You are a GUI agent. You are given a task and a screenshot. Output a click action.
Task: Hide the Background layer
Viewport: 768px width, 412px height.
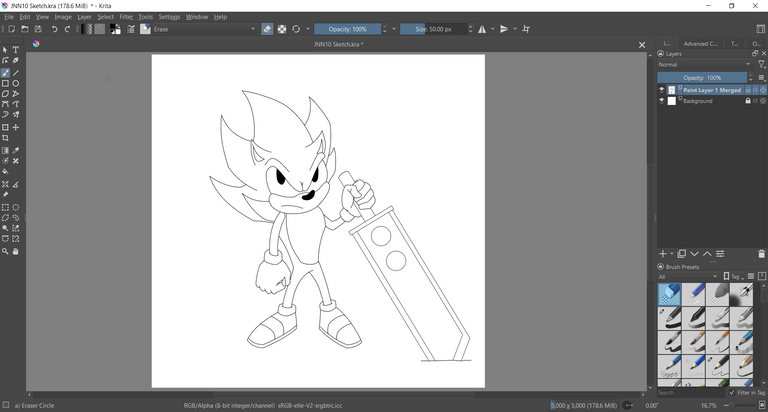click(661, 101)
